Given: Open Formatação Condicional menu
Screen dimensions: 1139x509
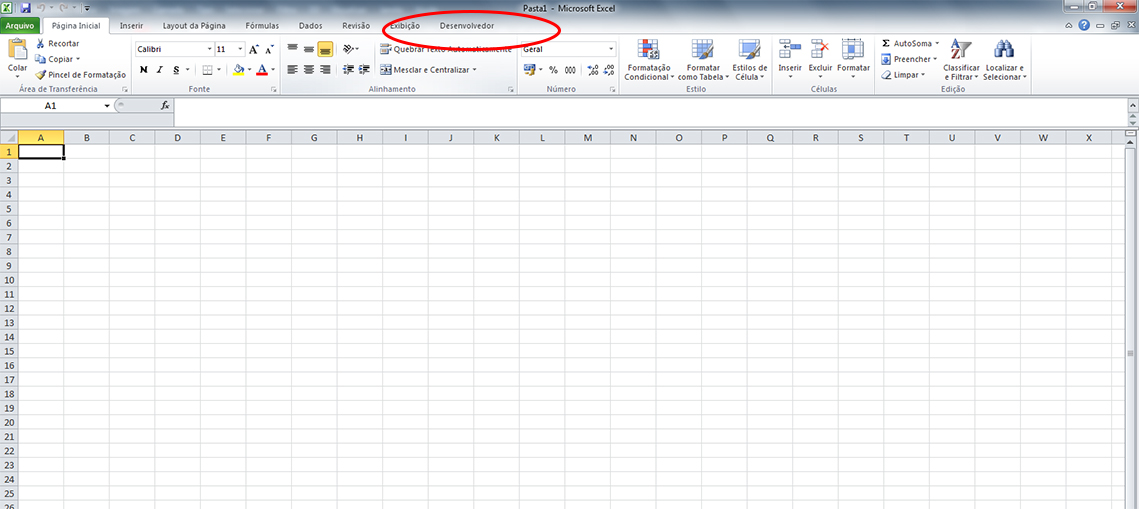Looking at the screenshot, I should pos(649,60).
